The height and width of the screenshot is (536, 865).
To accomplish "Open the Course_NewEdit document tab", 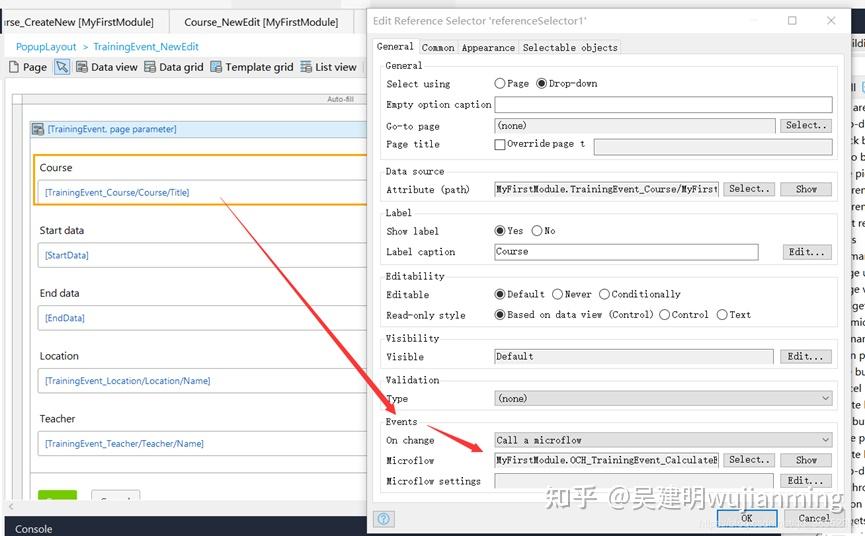I will point(261,22).
